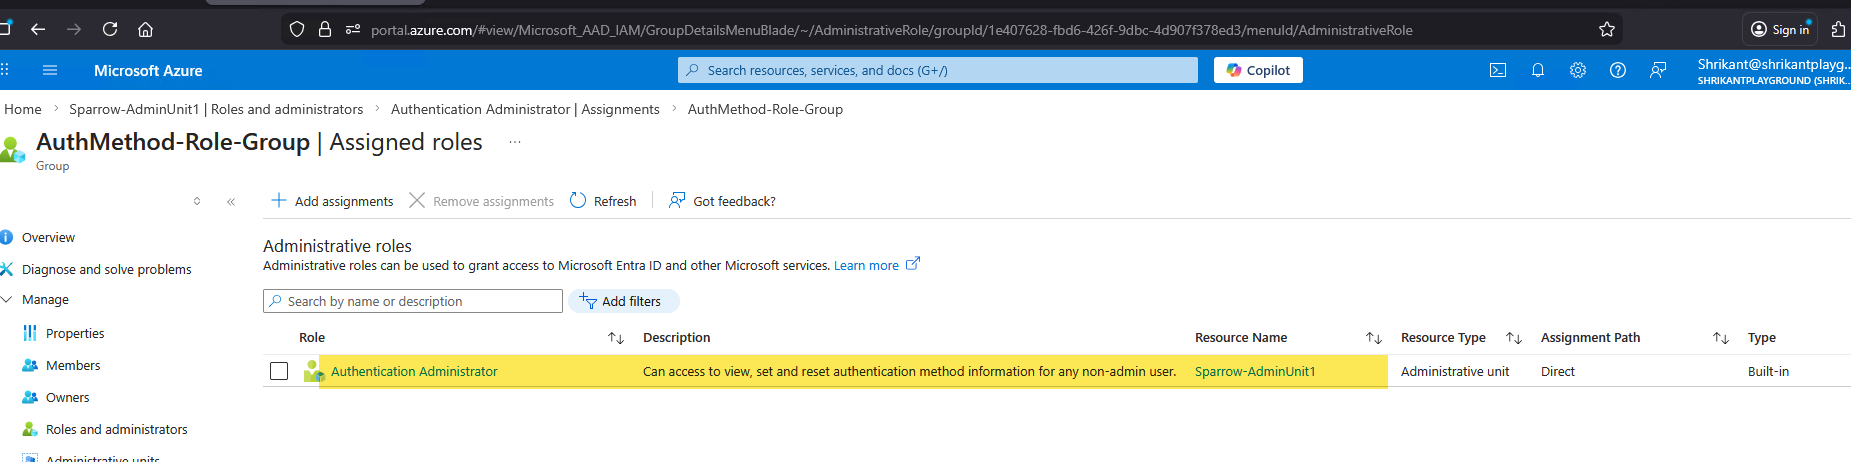
Task: Bookmark this page with star icon
Action: coord(1607,29)
